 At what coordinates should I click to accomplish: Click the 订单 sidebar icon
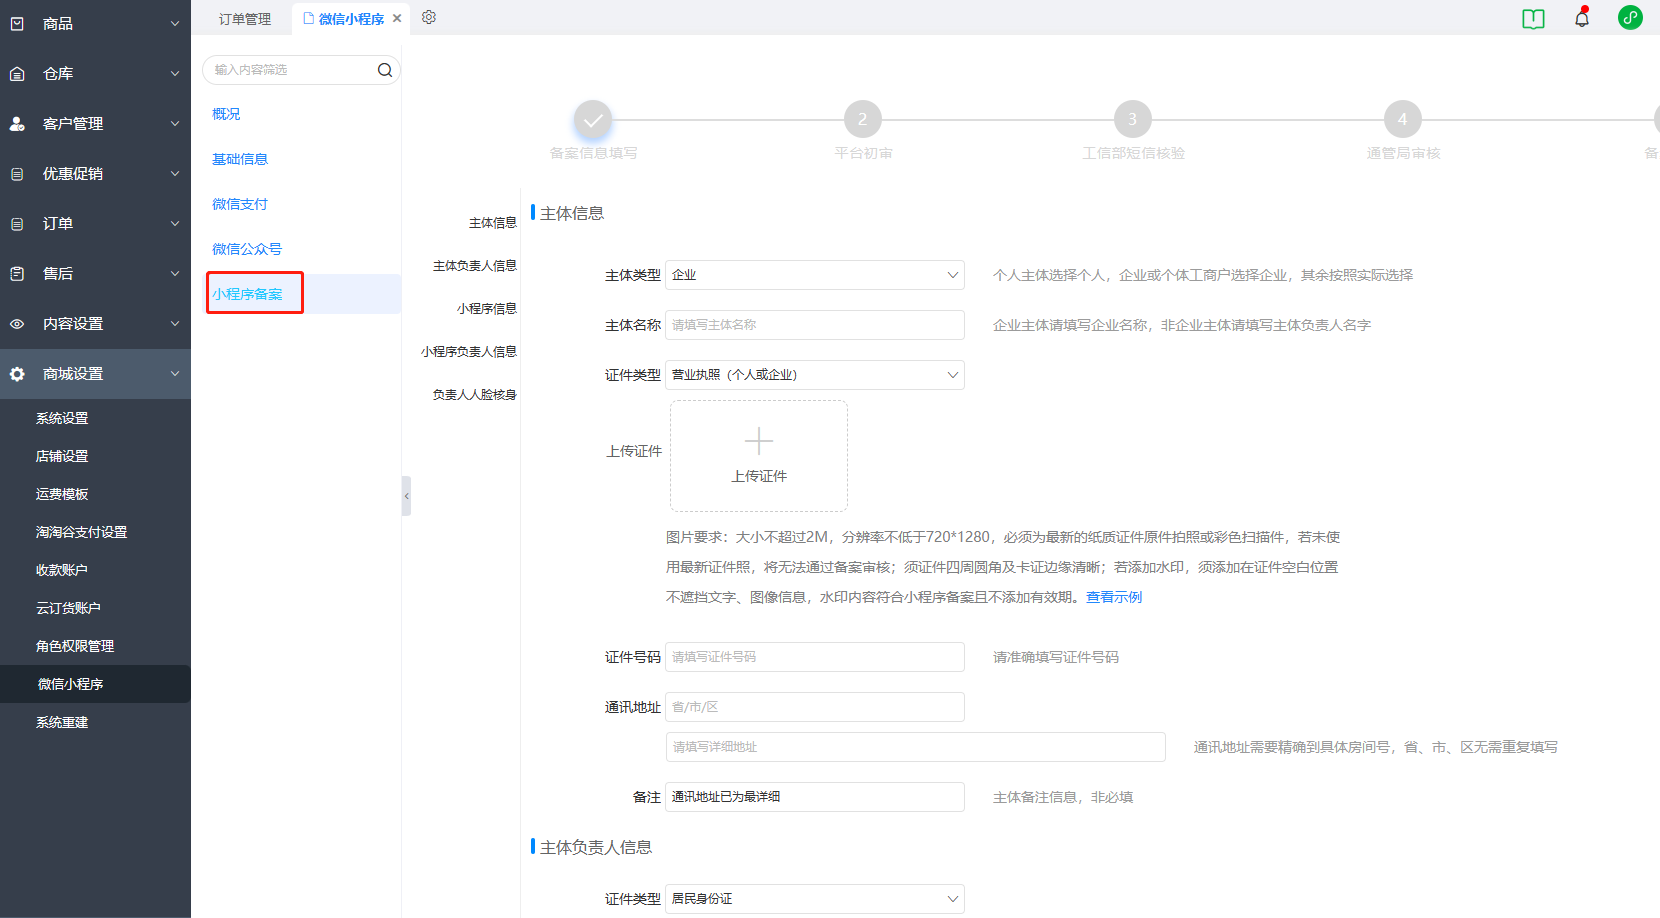(17, 223)
